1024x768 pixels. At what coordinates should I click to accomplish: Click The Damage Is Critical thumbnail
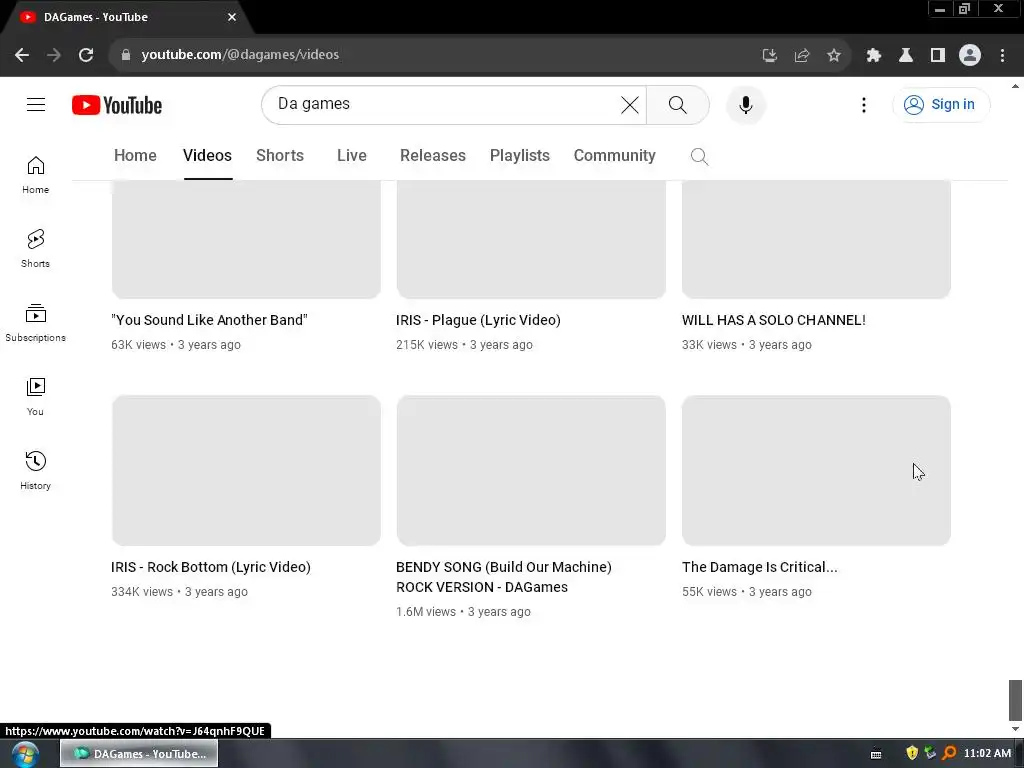[816, 470]
